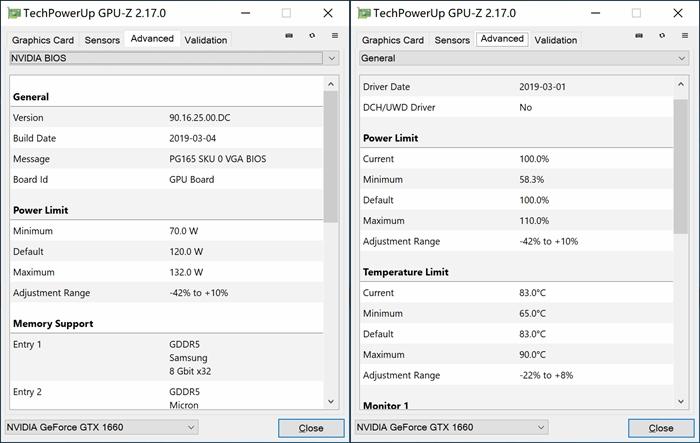700x443 pixels.
Task: Expand the General section dropdown
Action: click(681, 58)
